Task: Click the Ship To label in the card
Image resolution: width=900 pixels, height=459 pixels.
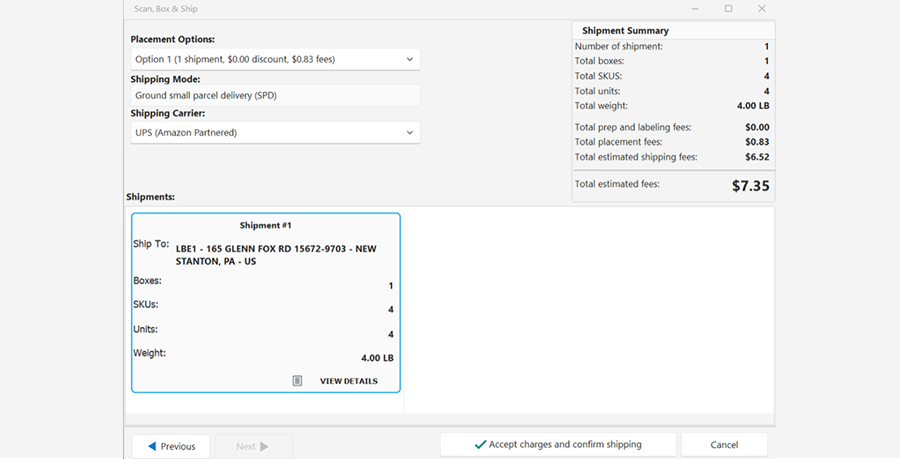Action: point(151,244)
